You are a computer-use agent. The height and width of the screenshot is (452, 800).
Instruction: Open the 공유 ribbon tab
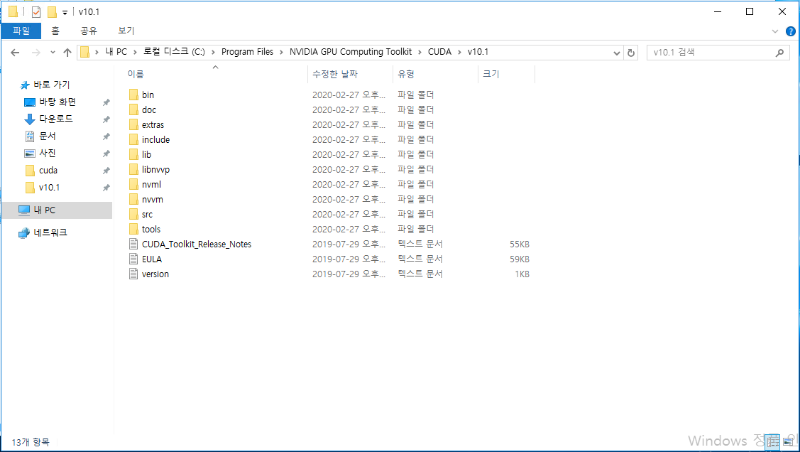pos(91,31)
